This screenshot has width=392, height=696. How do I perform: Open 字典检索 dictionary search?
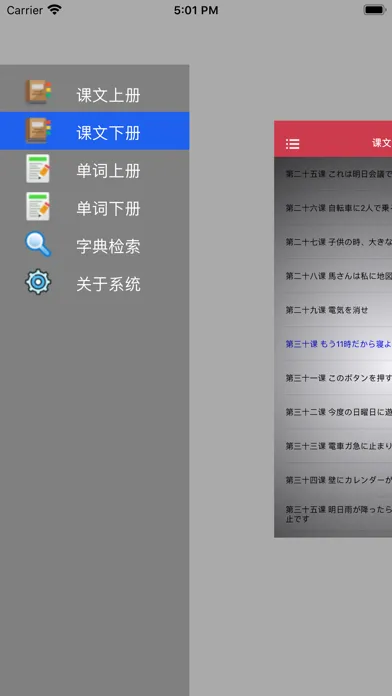coord(95,245)
